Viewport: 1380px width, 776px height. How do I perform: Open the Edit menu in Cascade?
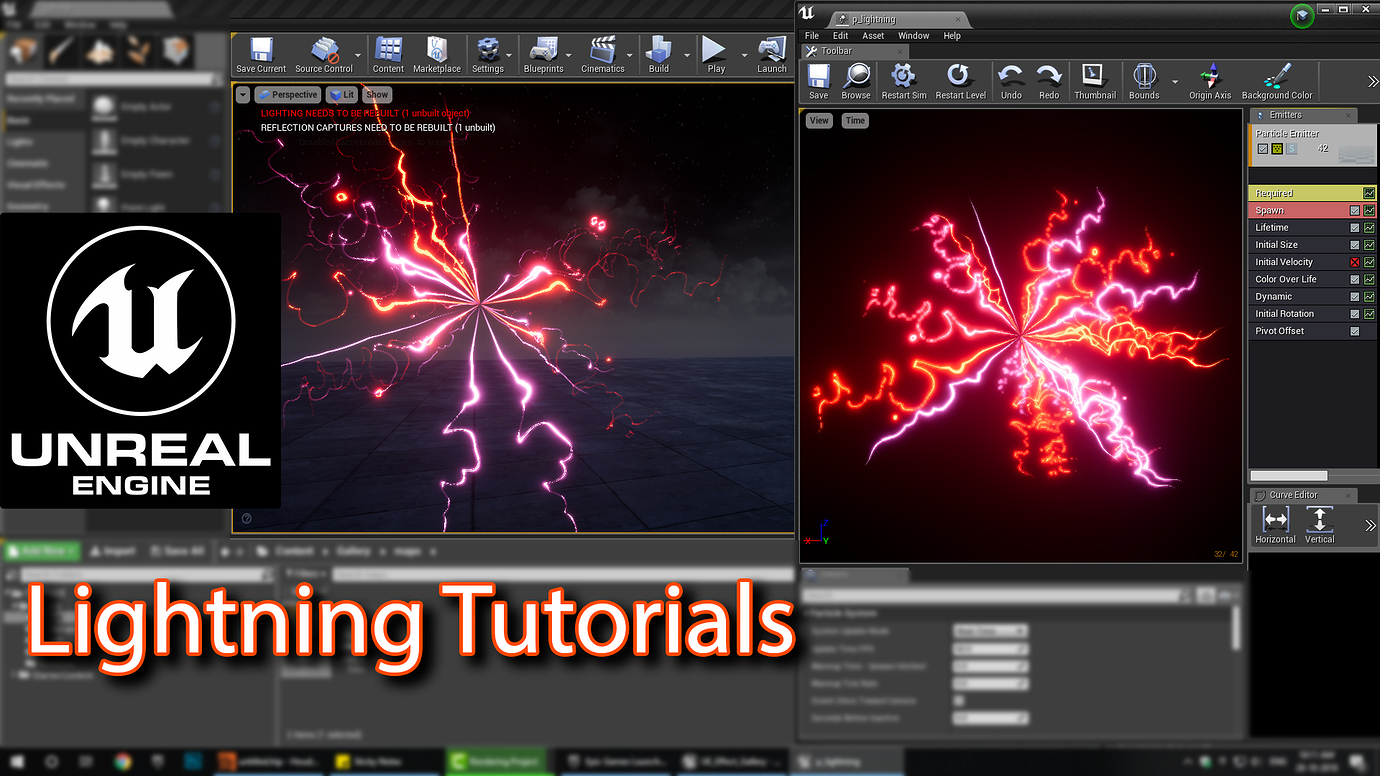(x=841, y=36)
